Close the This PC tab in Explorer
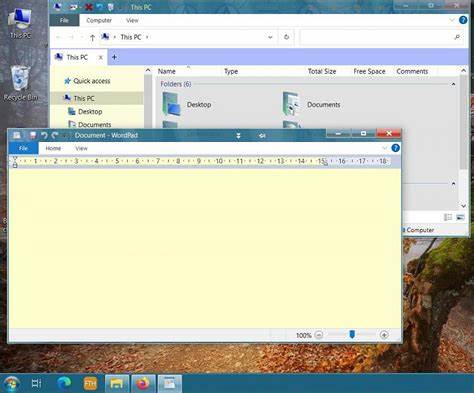474x393 pixels. click(100, 57)
